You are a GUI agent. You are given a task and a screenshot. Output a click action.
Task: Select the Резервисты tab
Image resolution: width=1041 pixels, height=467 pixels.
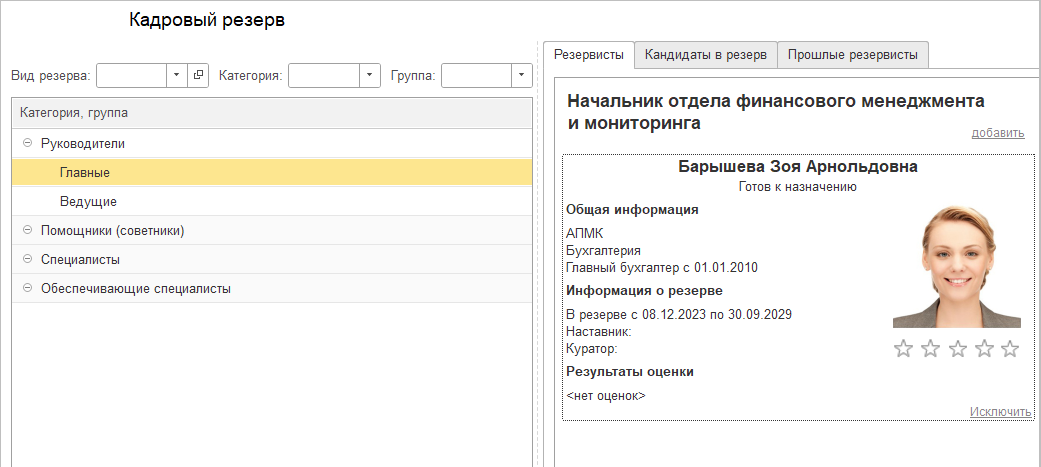(589, 55)
